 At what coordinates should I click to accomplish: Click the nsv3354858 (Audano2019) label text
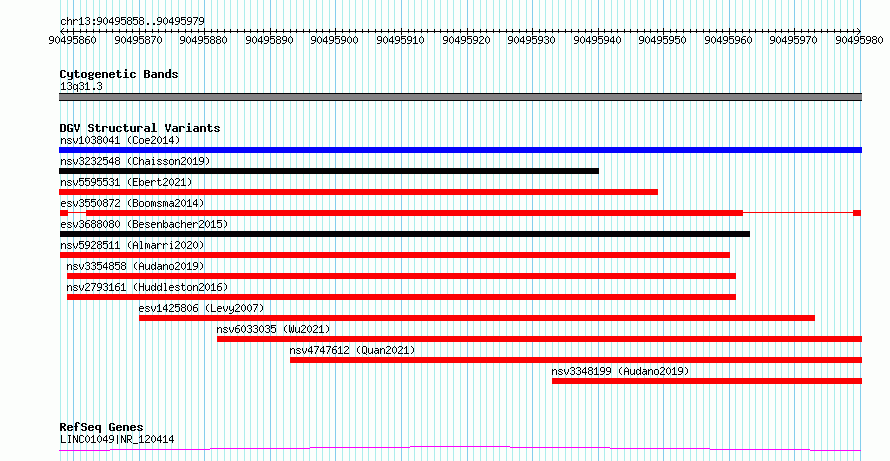135,266
